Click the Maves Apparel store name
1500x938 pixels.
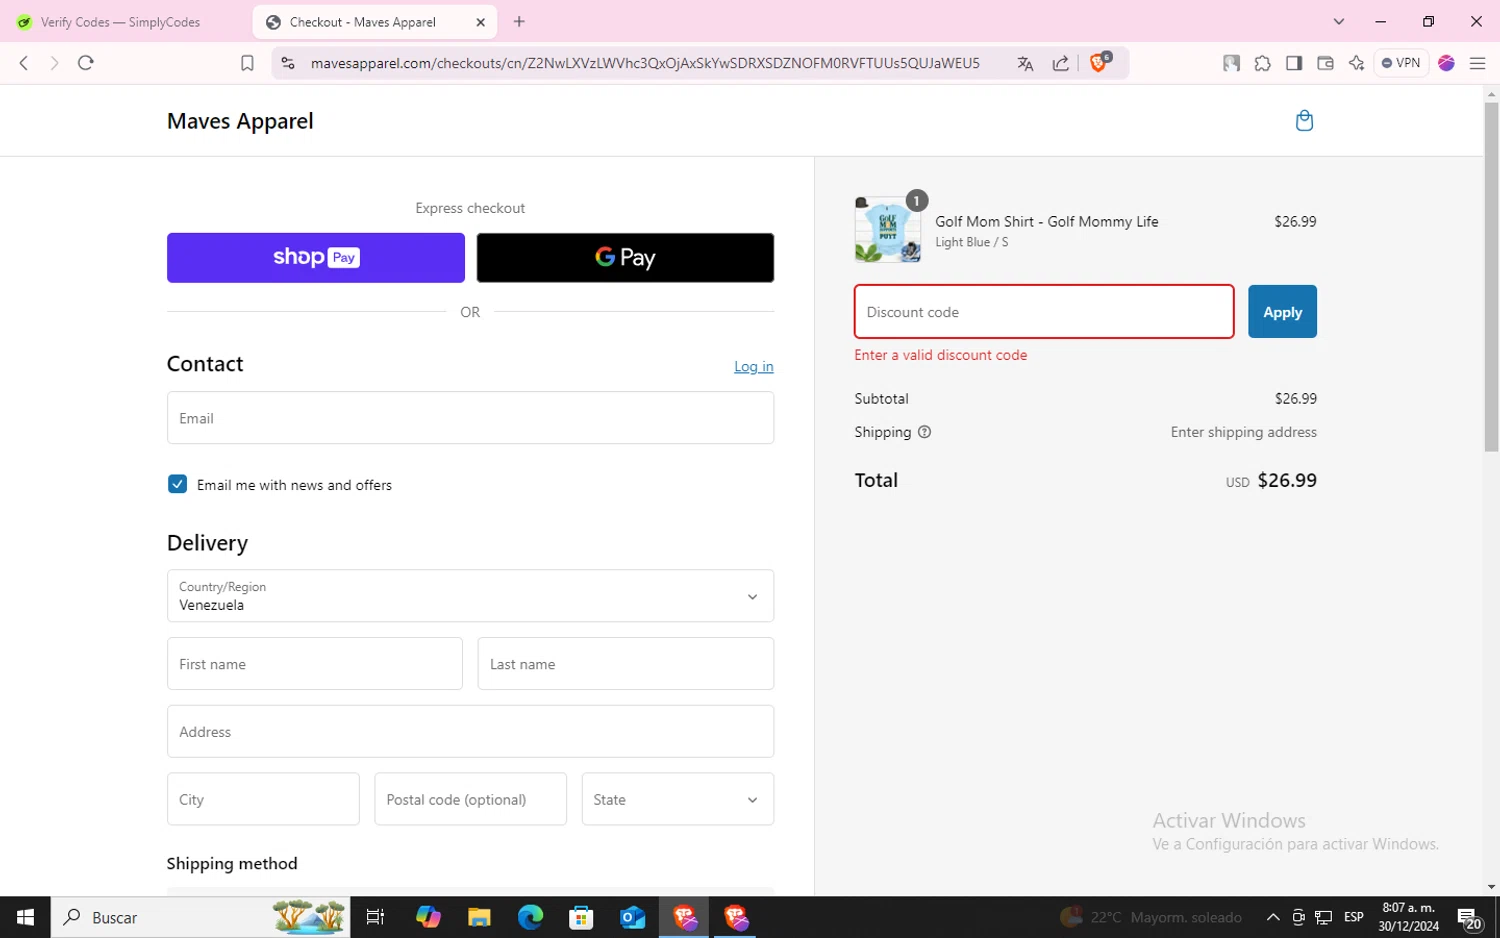point(240,121)
